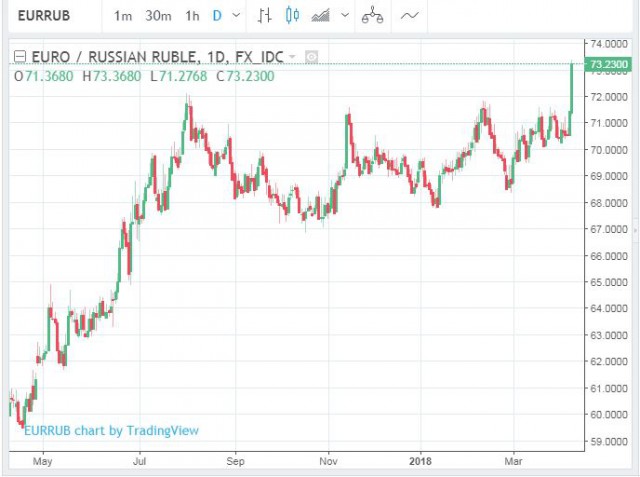Viewport: 640px width, 477px height.
Task: Open chart settings gear next to legend title
Action: [312, 57]
